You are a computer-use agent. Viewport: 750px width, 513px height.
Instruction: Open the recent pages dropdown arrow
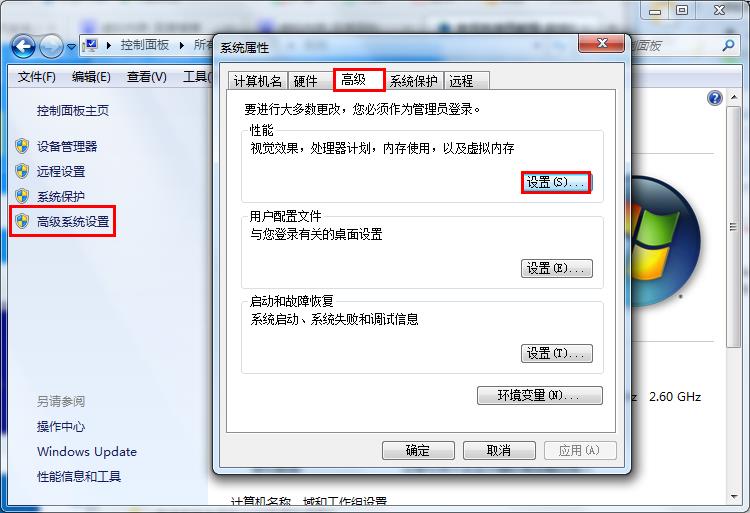pos(71,47)
